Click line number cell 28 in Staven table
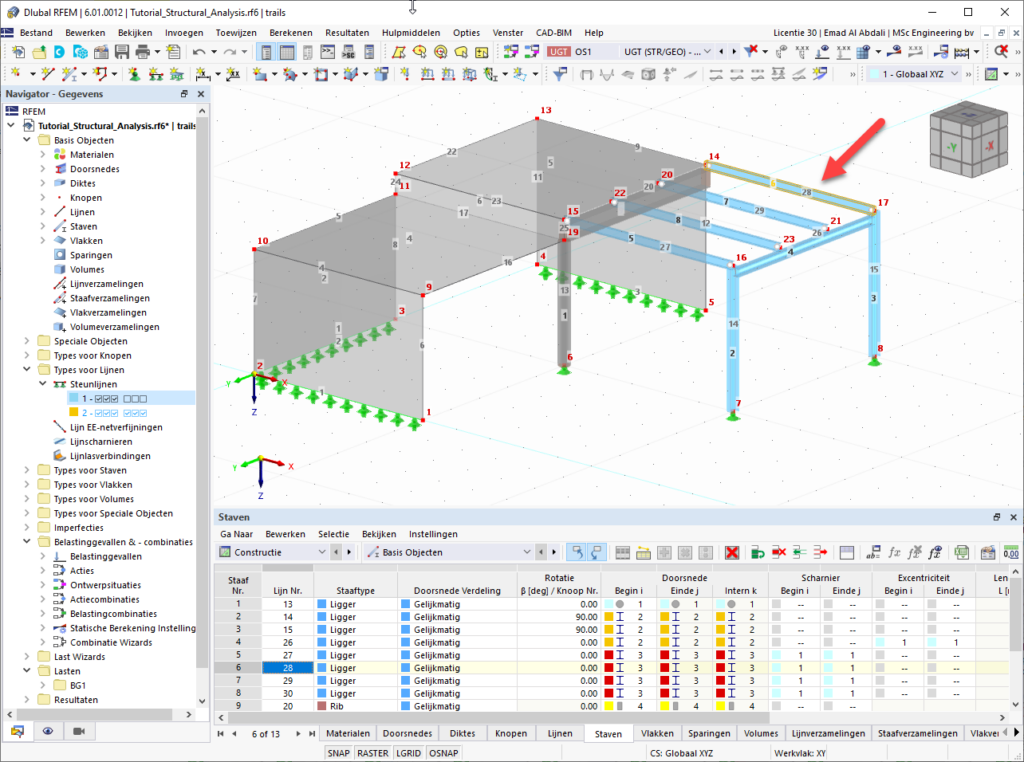The width and height of the screenshot is (1024, 762). pyautogui.click(x=287, y=667)
